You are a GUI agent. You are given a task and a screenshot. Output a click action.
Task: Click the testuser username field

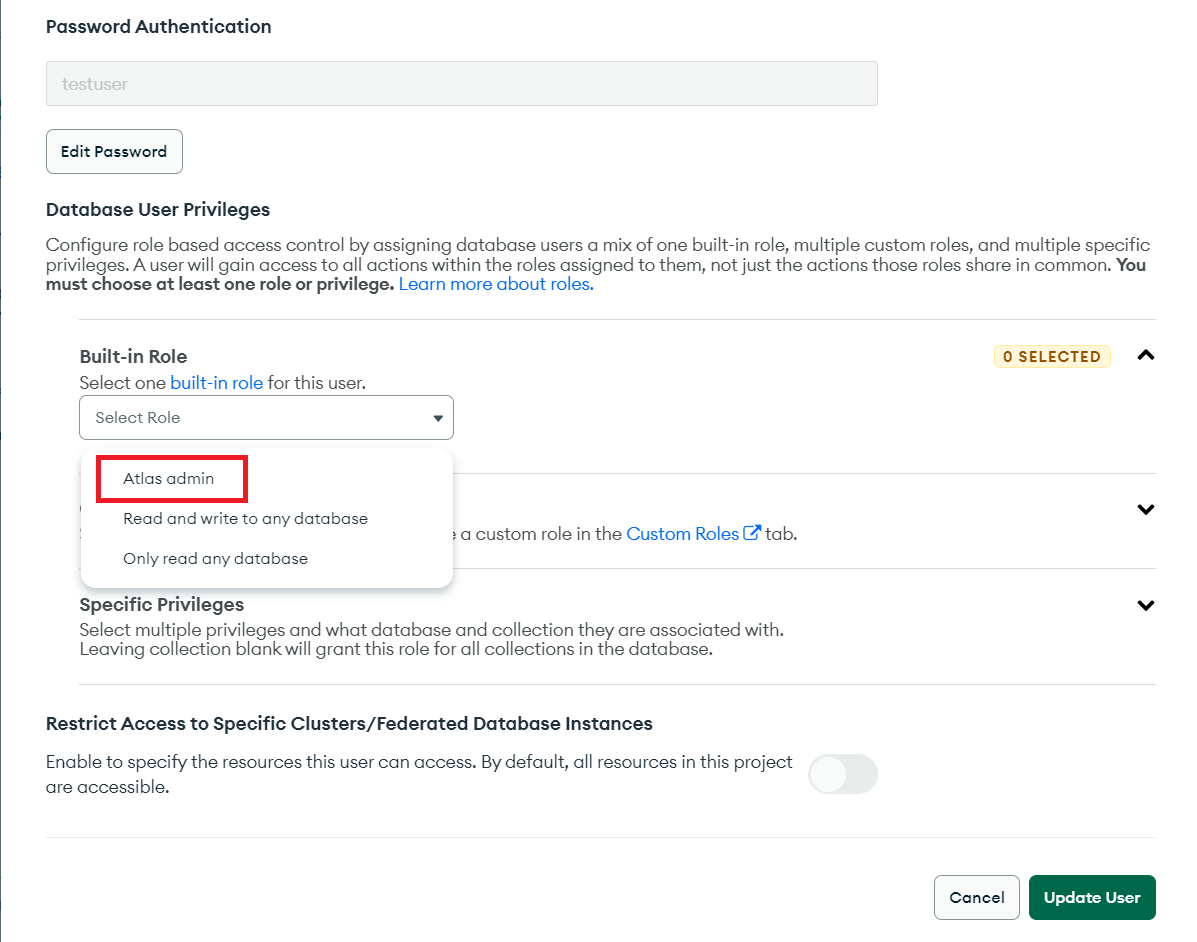(x=461, y=83)
